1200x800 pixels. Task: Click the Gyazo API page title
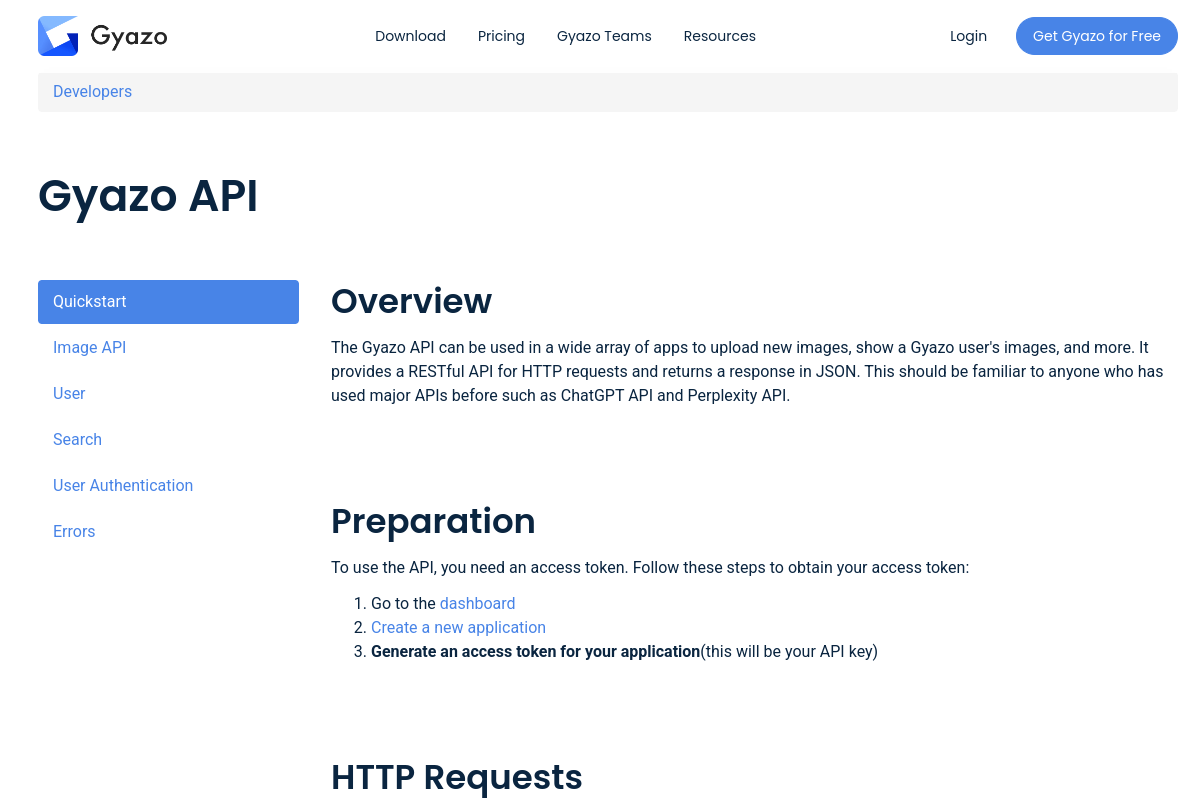[148, 196]
